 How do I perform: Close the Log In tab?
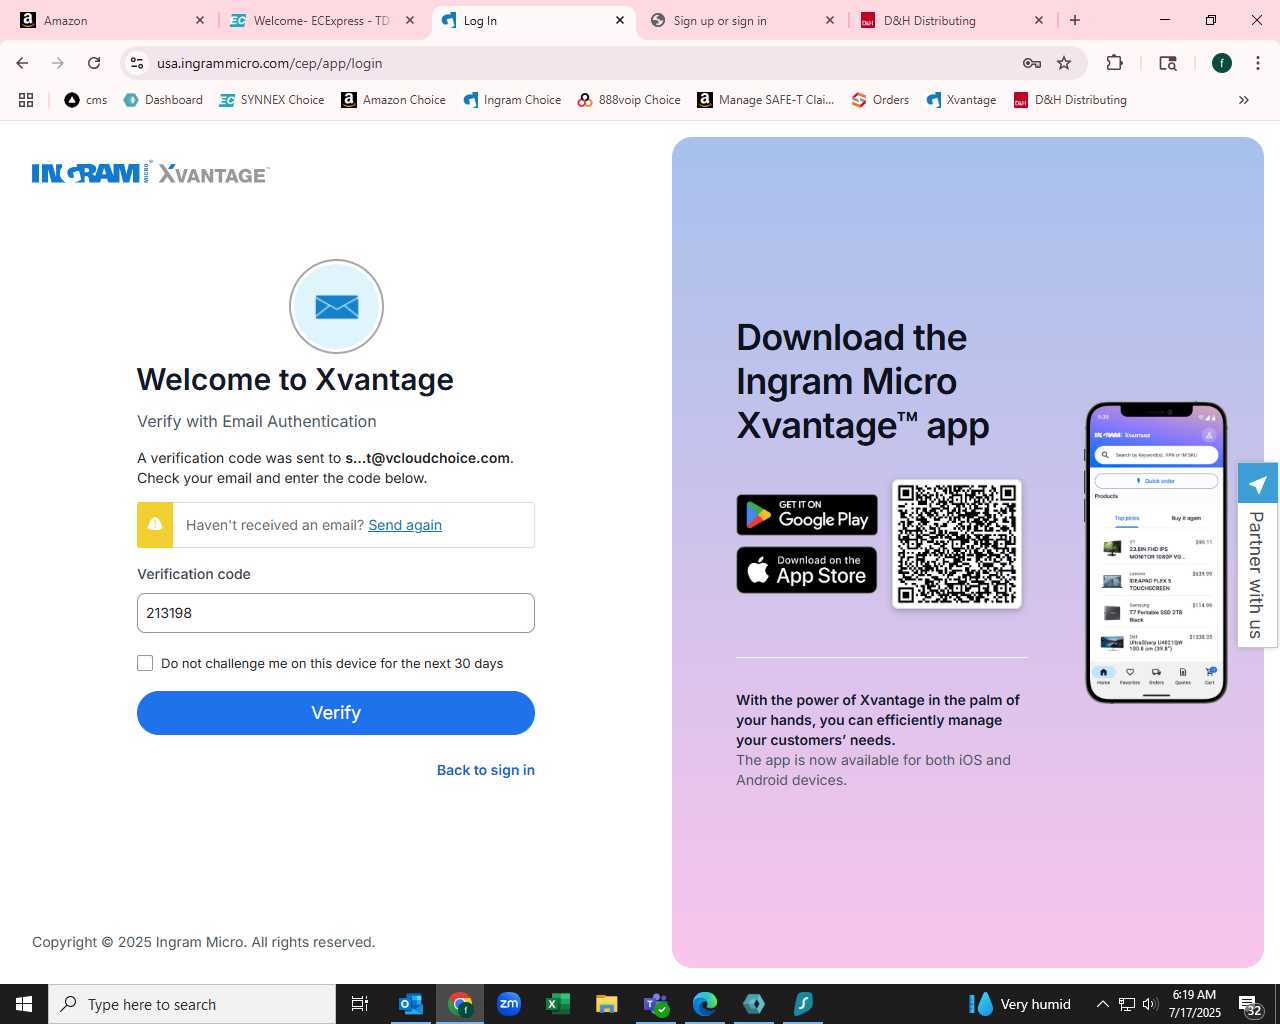620,20
